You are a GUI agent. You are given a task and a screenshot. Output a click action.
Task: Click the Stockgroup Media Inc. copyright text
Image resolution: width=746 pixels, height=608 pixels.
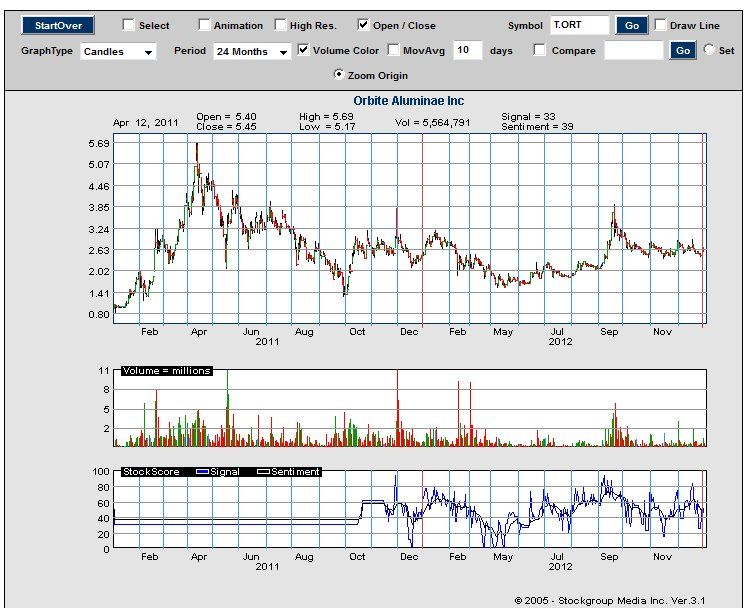coord(610,601)
